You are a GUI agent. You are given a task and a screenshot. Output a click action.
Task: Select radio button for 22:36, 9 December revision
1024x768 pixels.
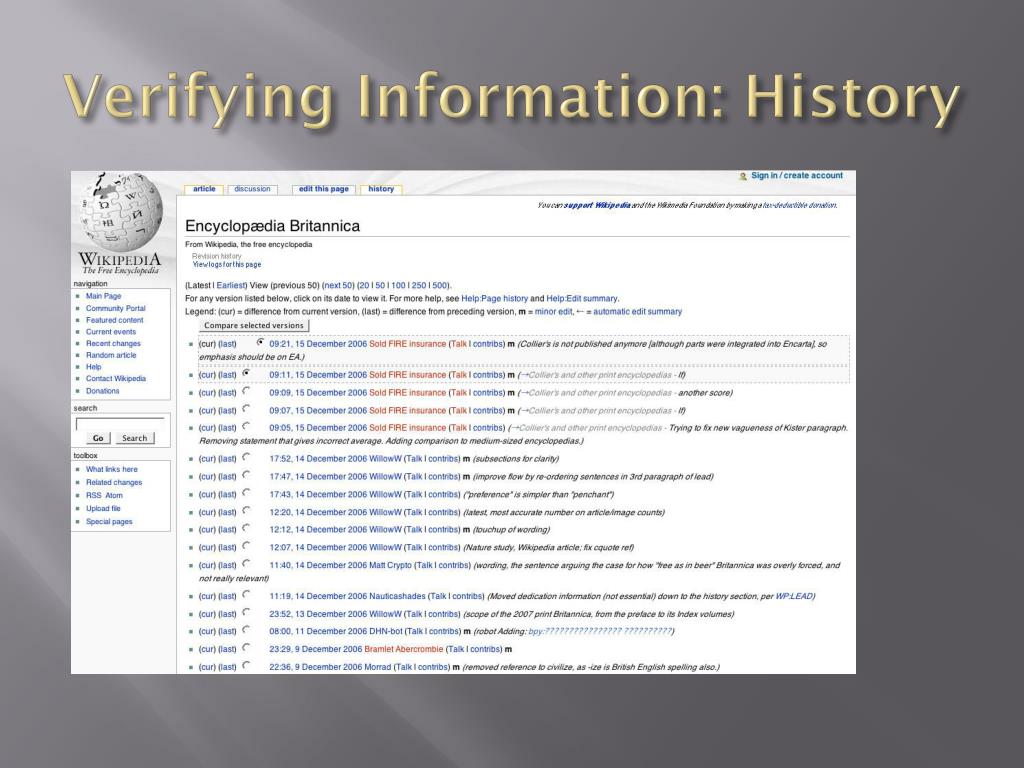246,665
